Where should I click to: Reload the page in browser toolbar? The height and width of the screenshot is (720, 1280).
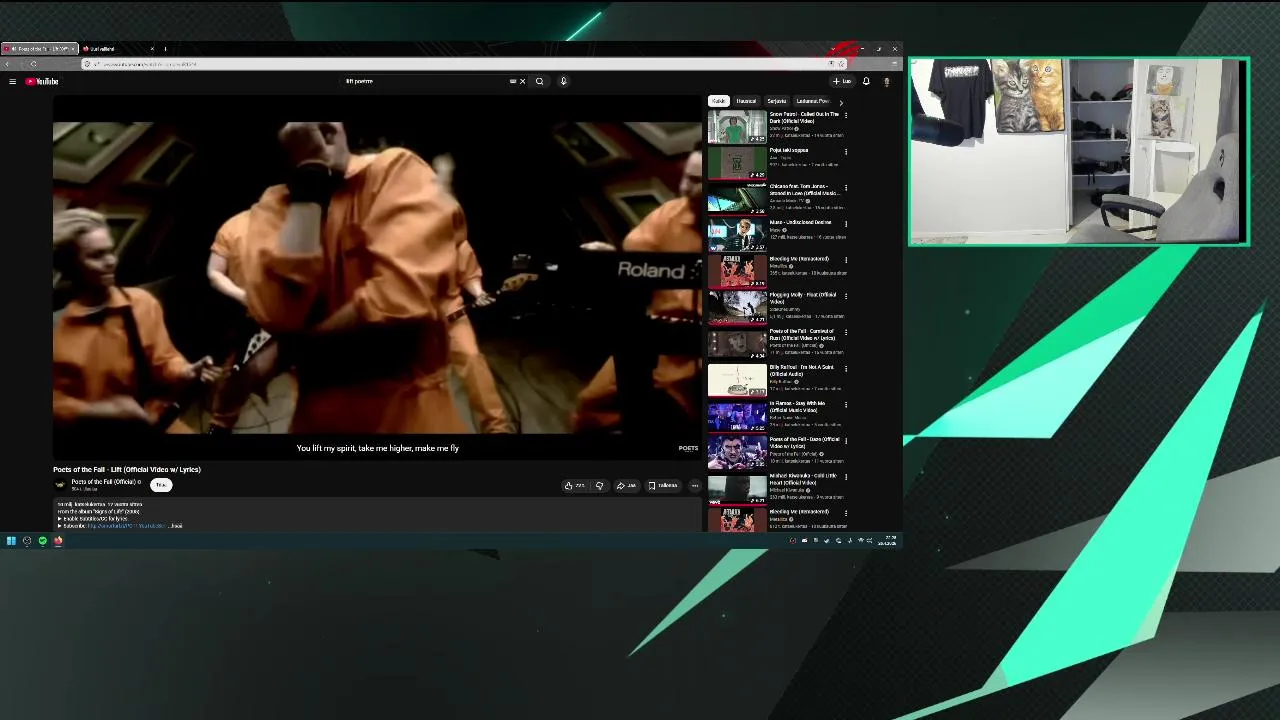point(33,64)
